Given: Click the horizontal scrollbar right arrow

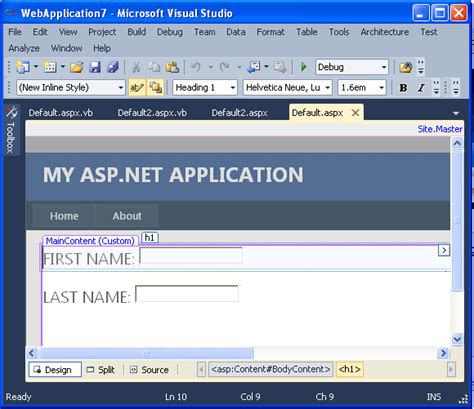Looking at the screenshot, I should coord(443,353).
